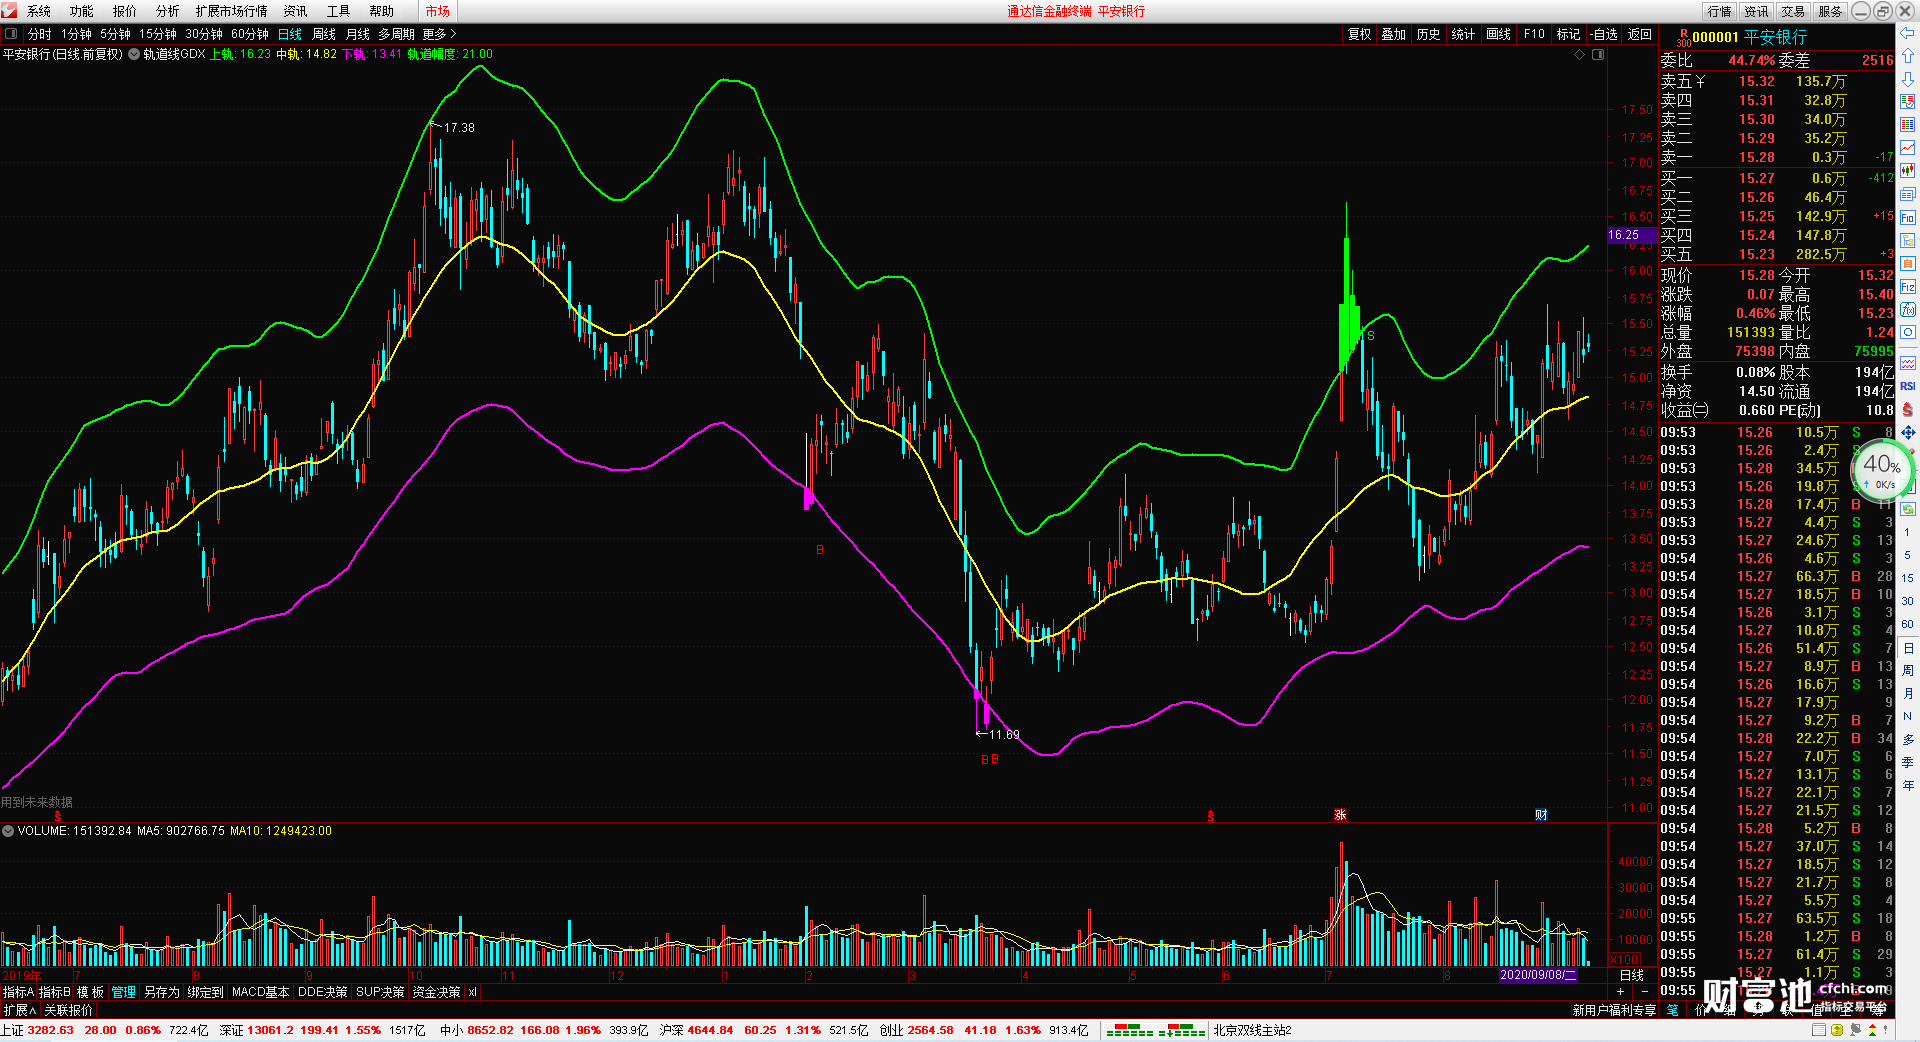
Task: Click the multi-window sidebar icon
Action: (1908, 194)
